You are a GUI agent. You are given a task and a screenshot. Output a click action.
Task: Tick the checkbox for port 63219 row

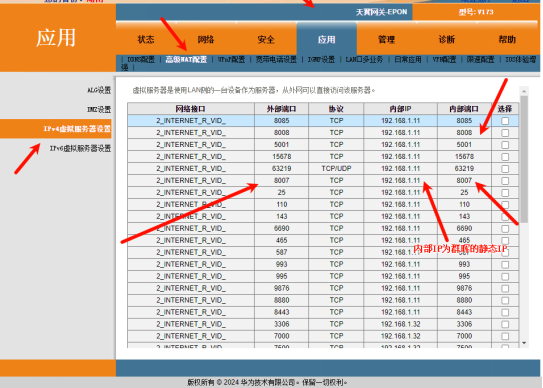[505, 169]
